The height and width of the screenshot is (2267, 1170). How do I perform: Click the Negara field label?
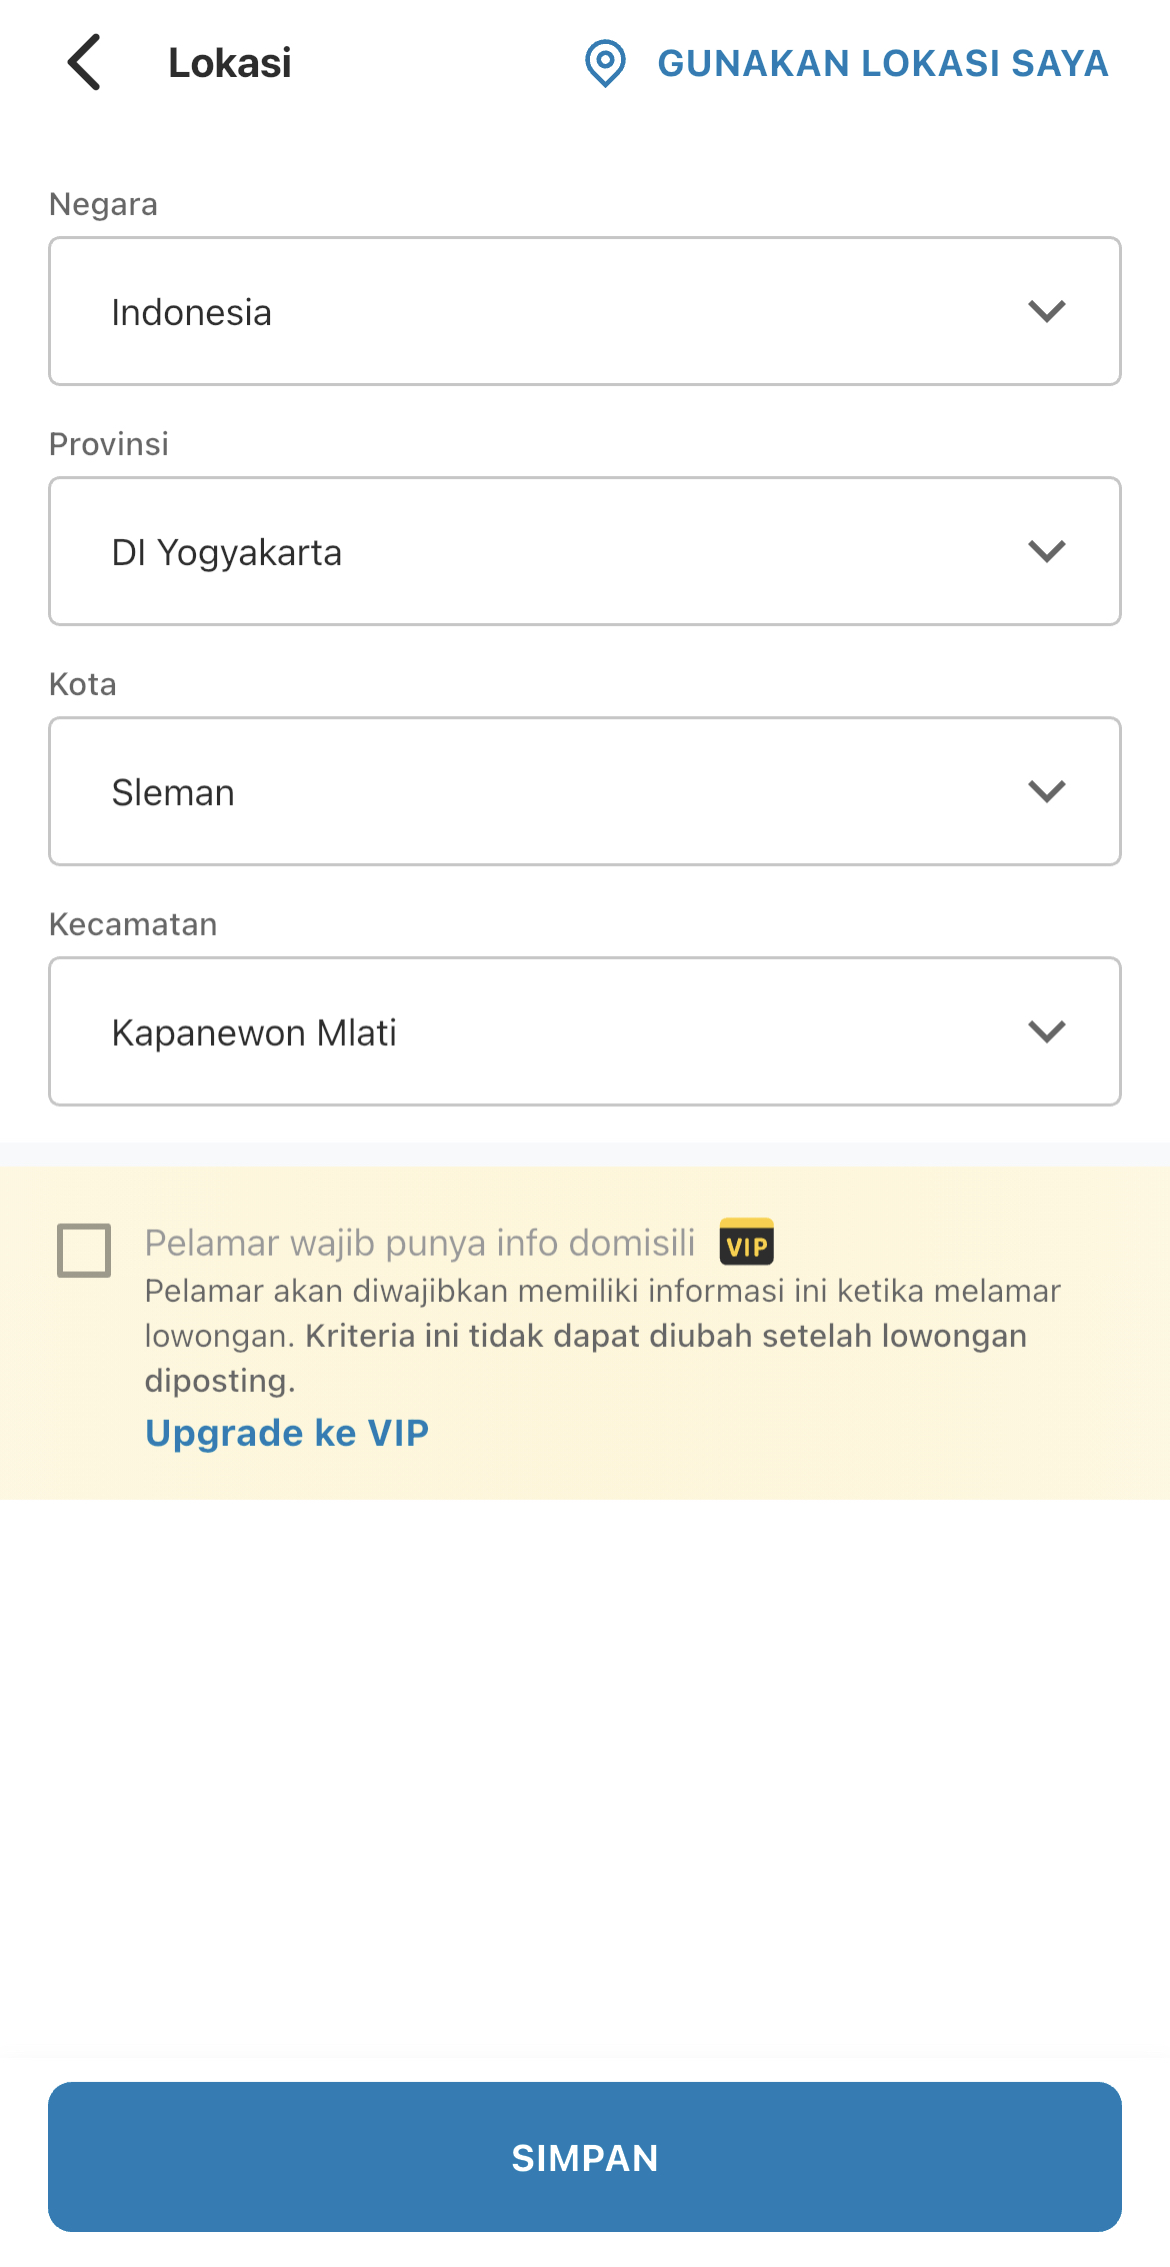(104, 204)
